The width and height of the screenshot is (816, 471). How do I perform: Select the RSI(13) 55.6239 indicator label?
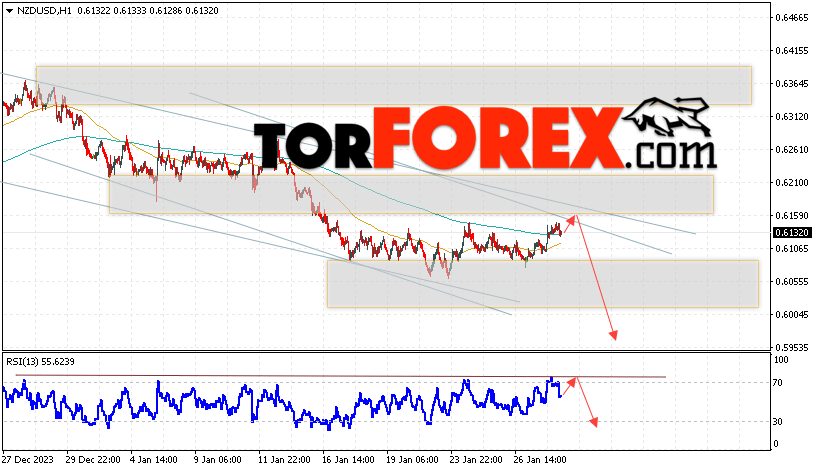point(40,362)
